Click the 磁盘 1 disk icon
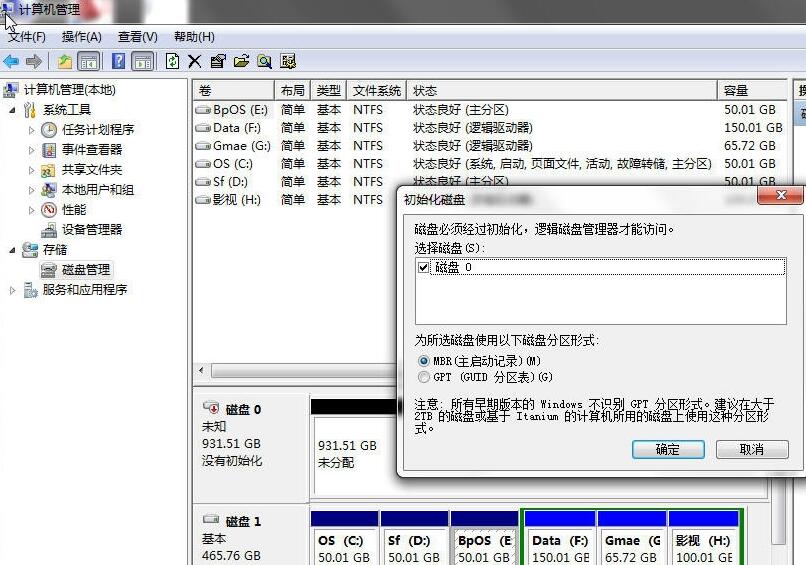This screenshot has width=806, height=565. pyautogui.click(x=211, y=519)
